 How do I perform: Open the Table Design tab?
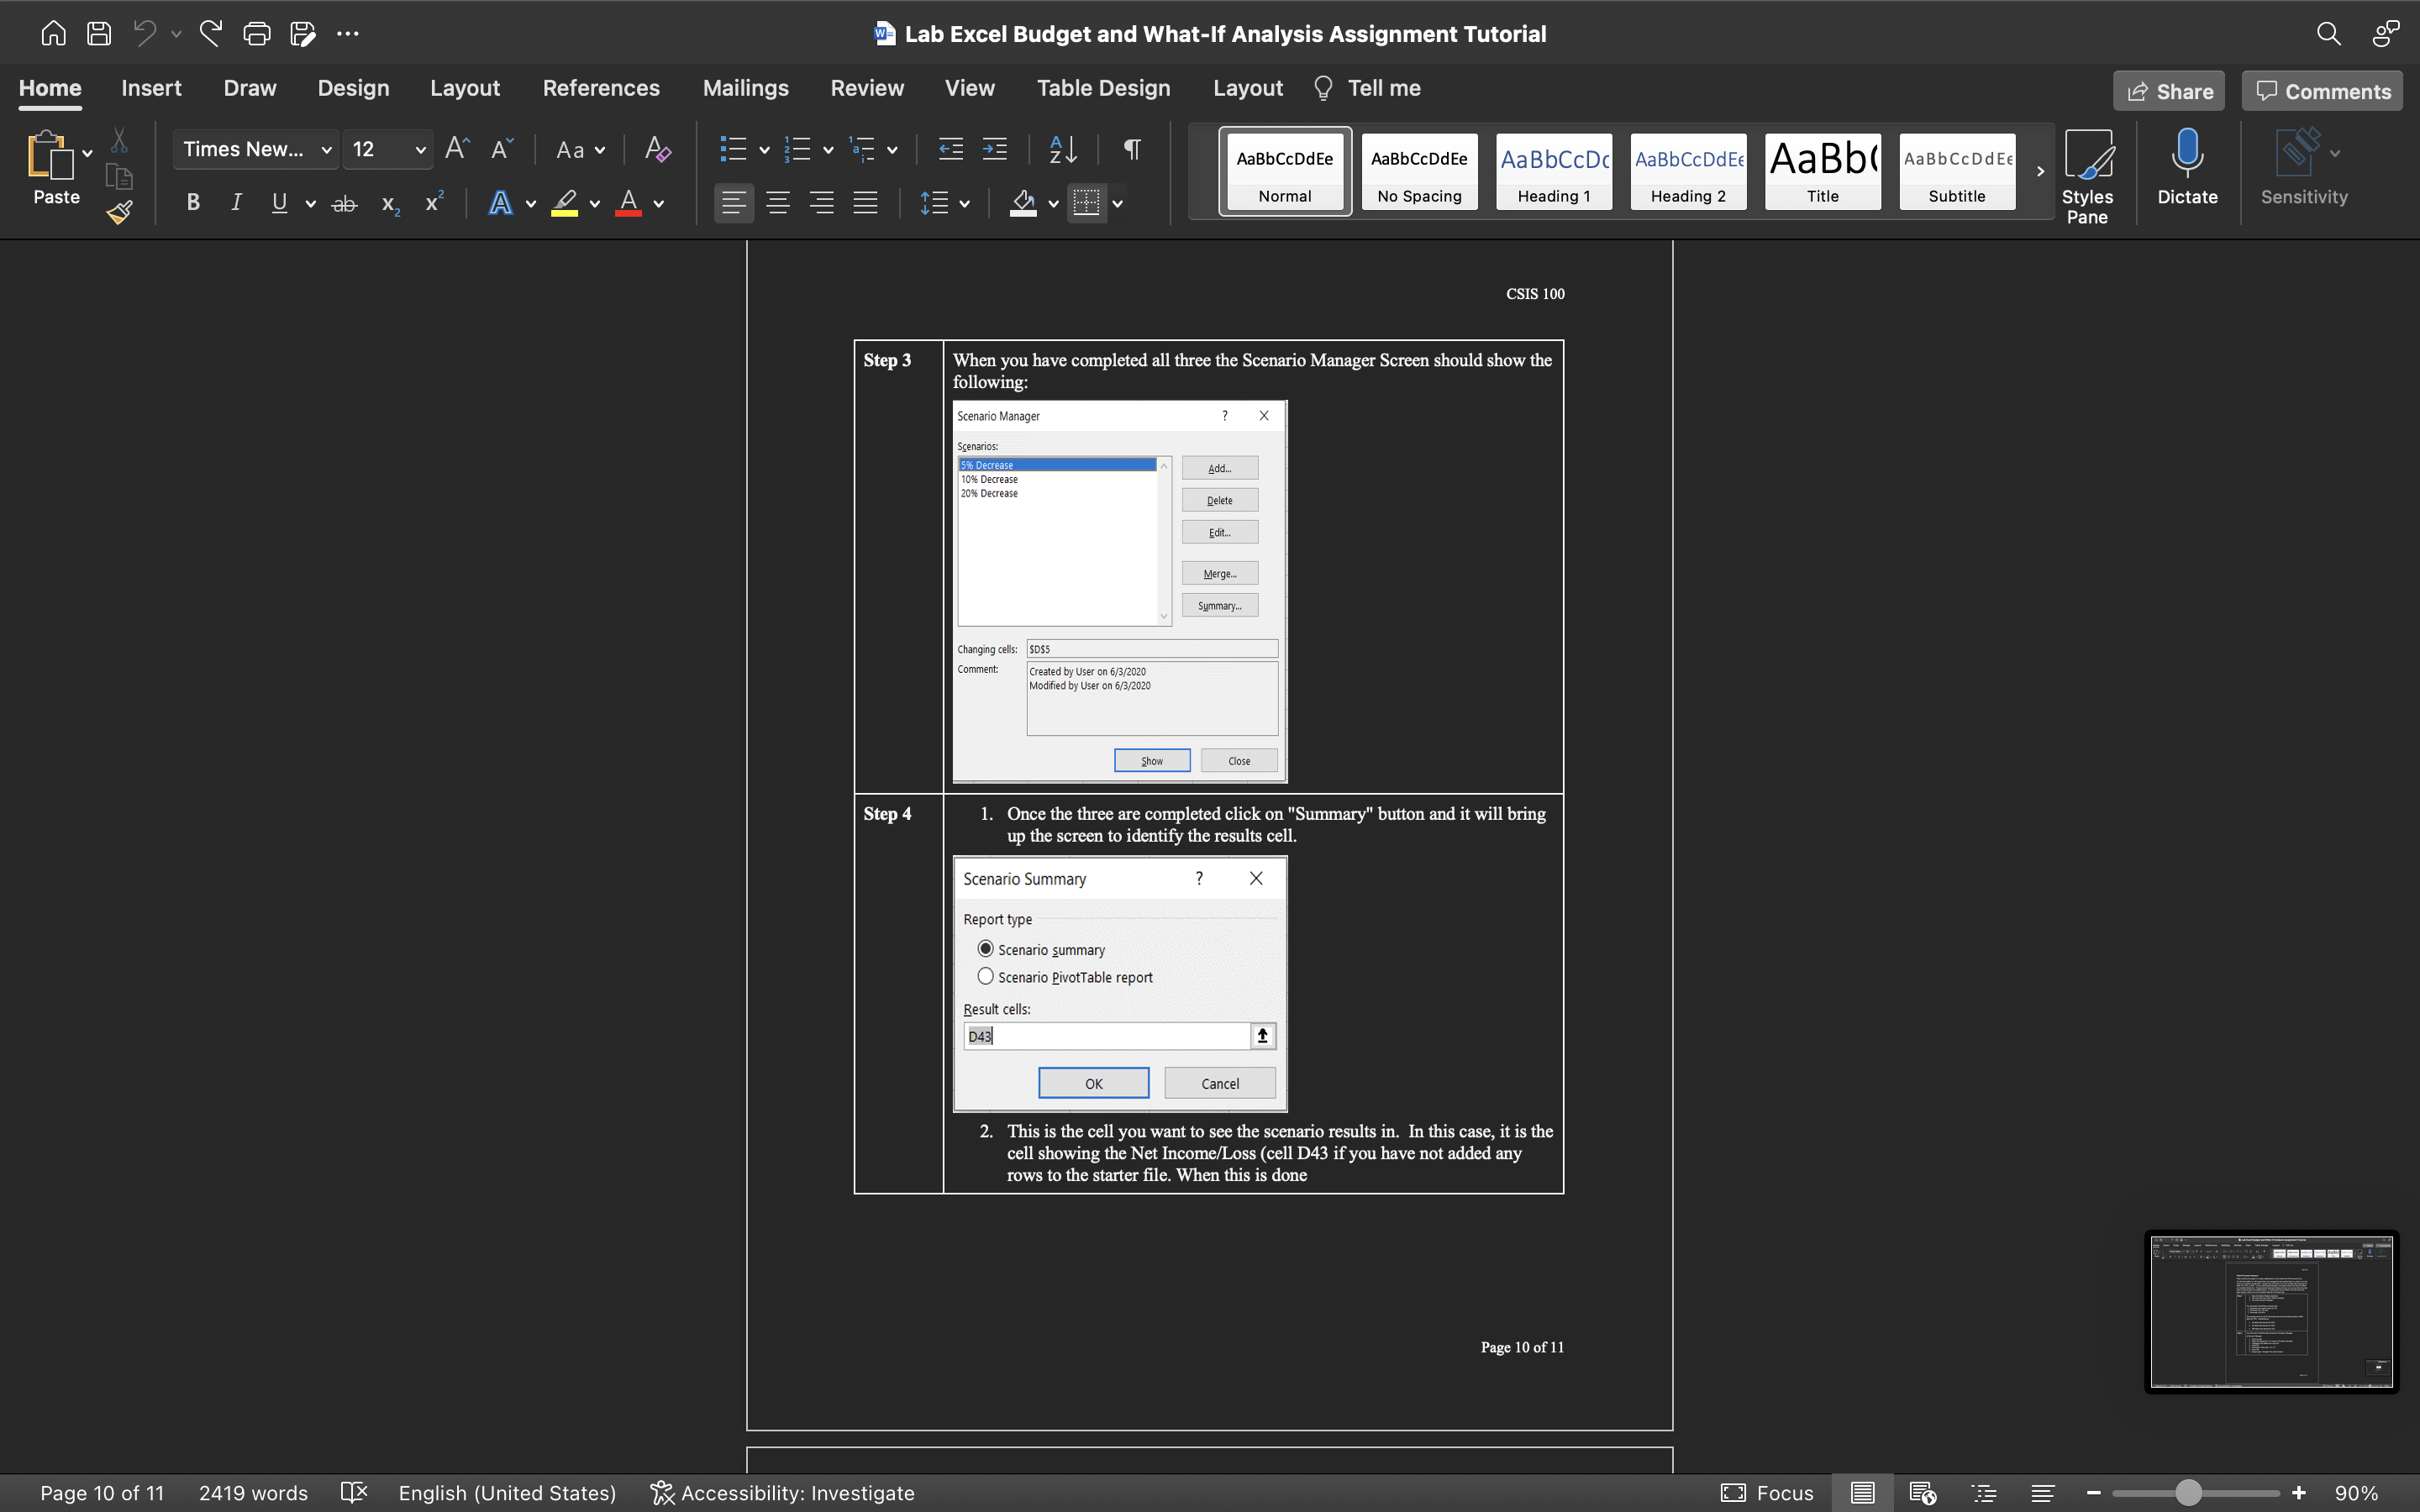click(x=1103, y=88)
